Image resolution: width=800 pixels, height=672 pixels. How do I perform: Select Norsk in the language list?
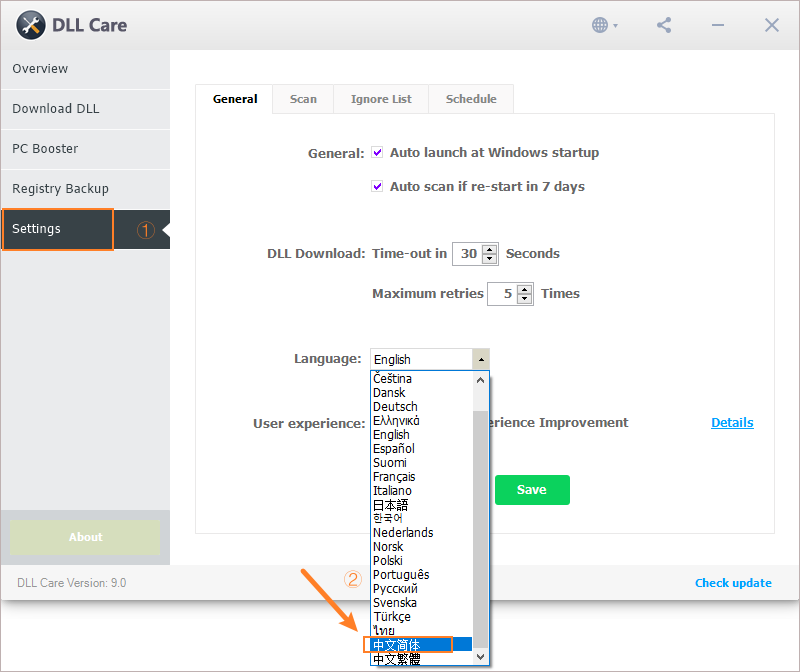click(x=421, y=546)
